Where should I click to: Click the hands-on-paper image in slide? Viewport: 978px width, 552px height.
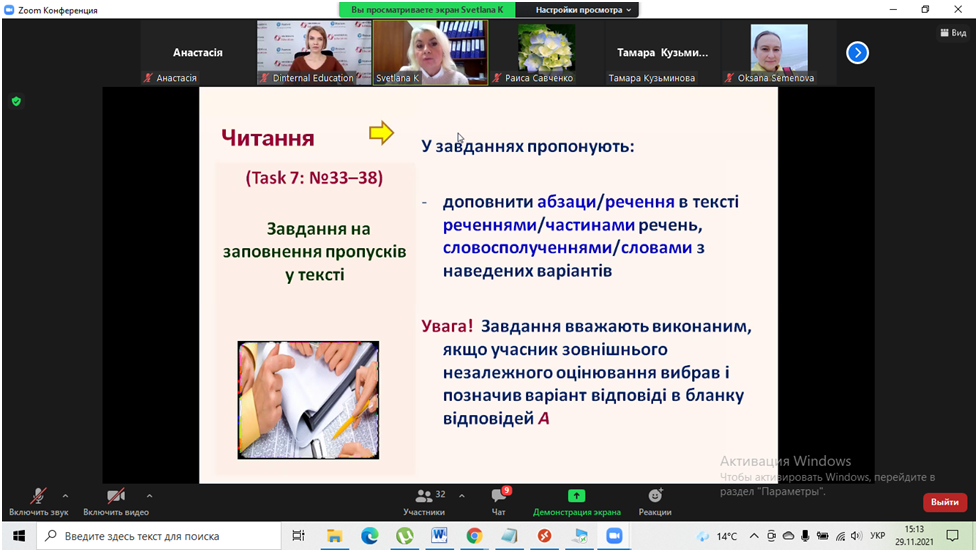click(308, 400)
